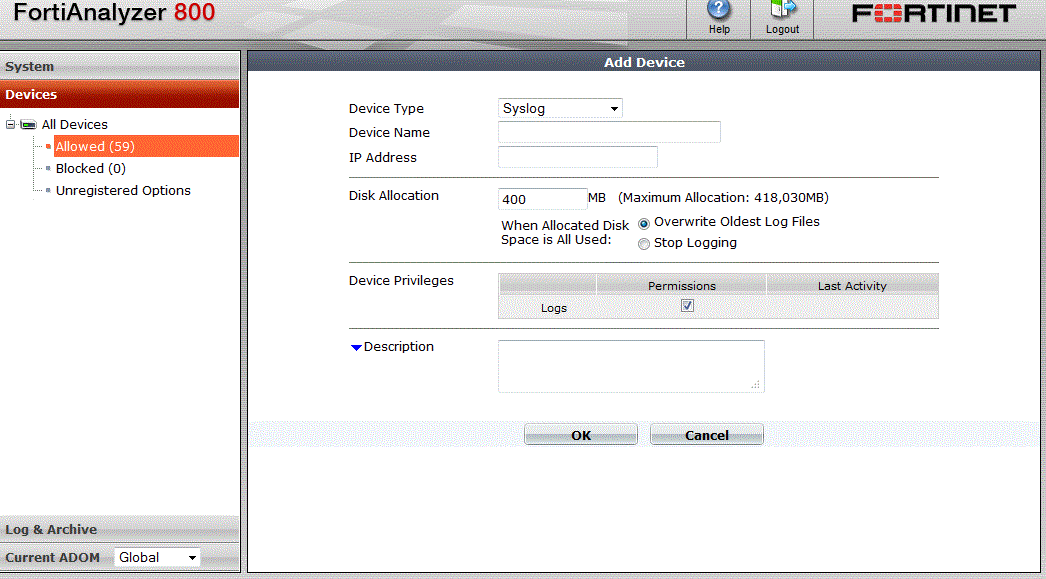Open Unregistered Options tree item
Screen dimensions: 1046x579
pyautogui.click(x=123, y=190)
